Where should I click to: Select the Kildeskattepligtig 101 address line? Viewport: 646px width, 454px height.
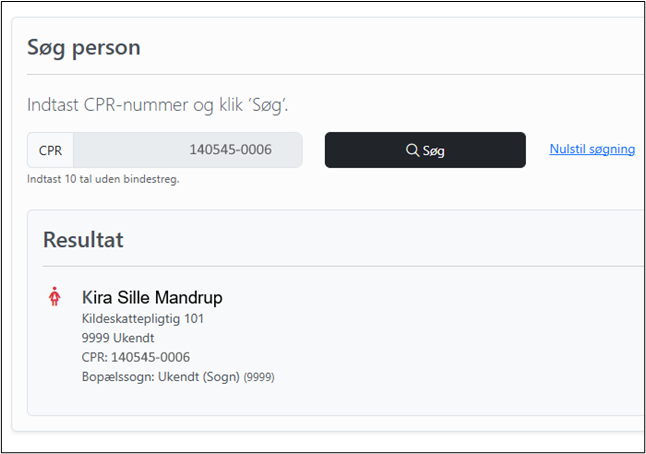click(143, 319)
